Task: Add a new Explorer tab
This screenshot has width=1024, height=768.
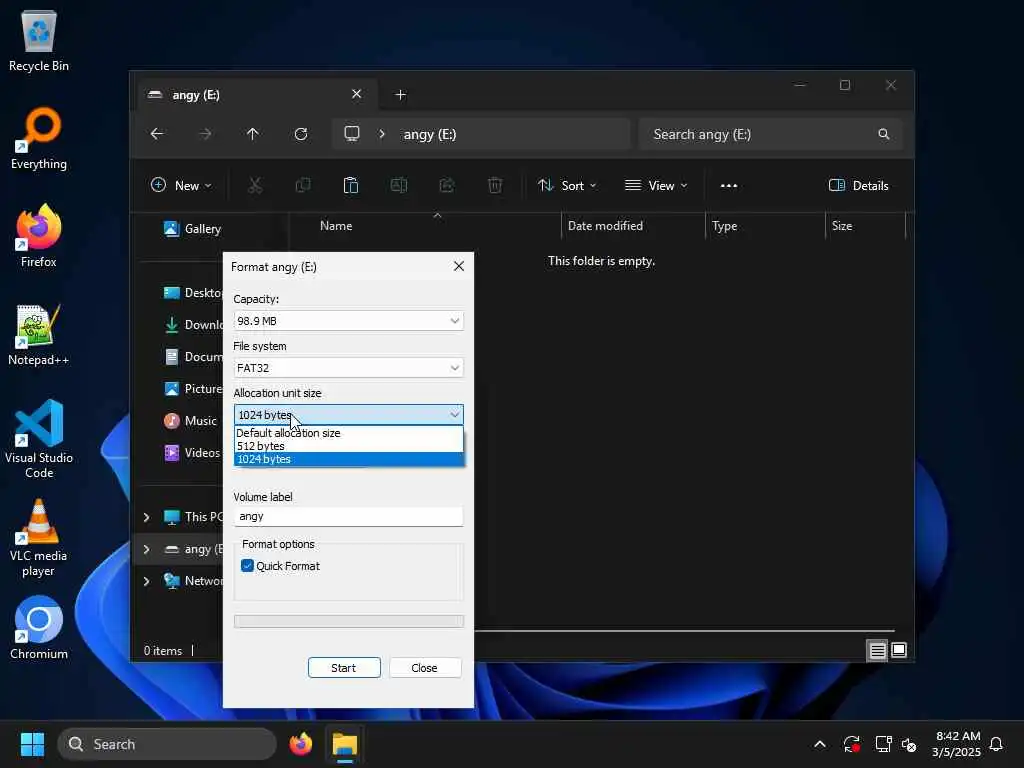Action: 400,95
